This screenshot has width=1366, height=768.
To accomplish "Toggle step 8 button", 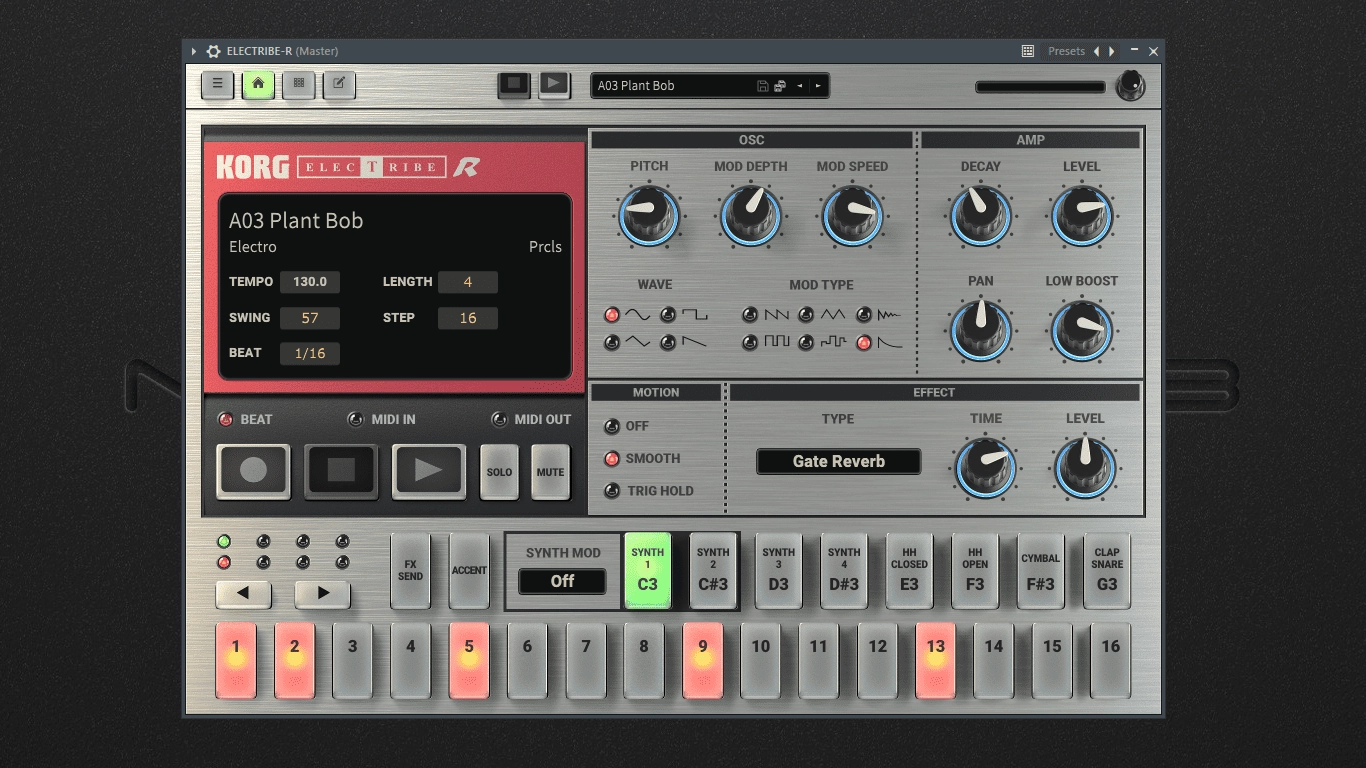I will pyautogui.click(x=644, y=661).
